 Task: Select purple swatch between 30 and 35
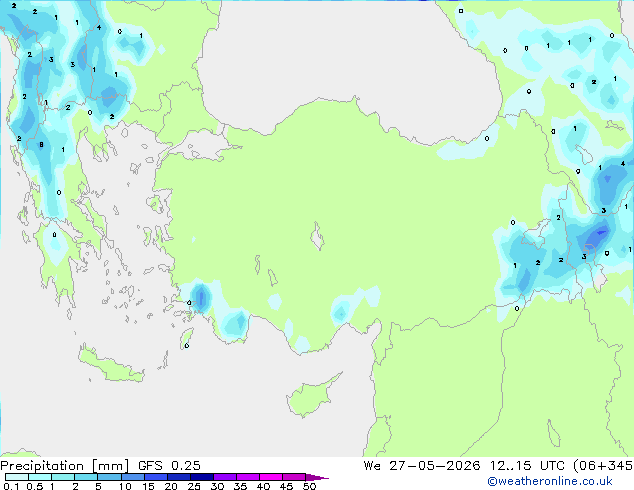[225, 477]
